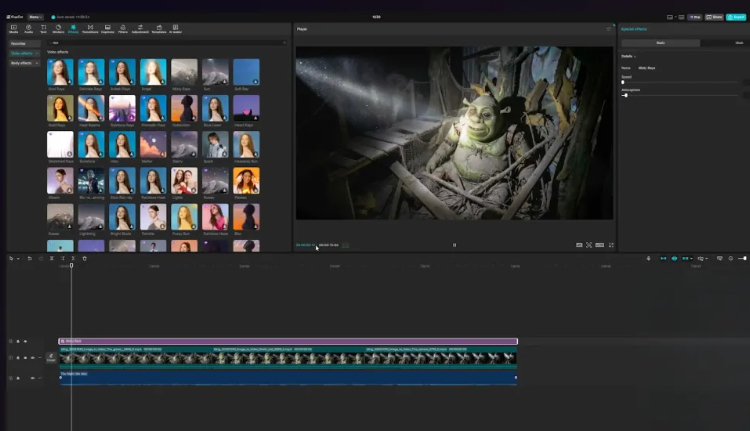Viewport: 750px width, 431px height.
Task: Click the Atmosphere slider in Special effects
Action: [x=626, y=95]
